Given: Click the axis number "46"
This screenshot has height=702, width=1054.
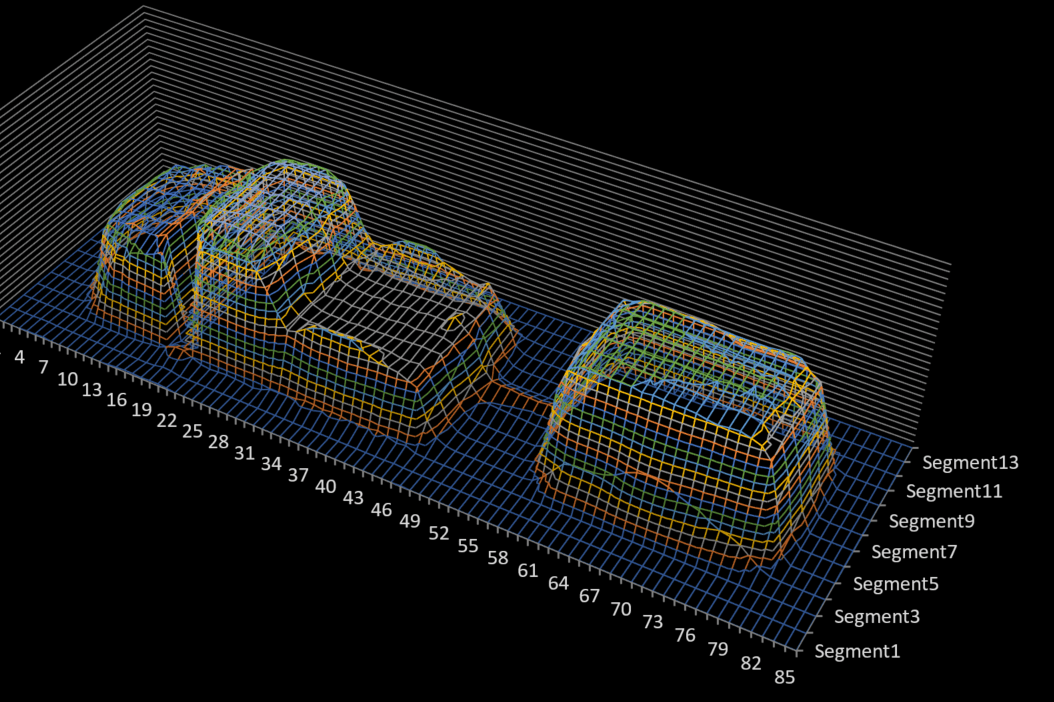Looking at the screenshot, I should click(x=381, y=509).
